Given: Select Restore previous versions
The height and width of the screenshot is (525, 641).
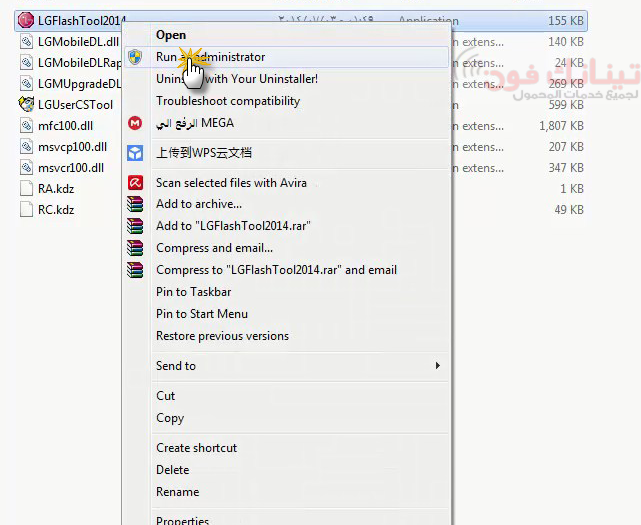Looking at the screenshot, I should click(x=222, y=336).
